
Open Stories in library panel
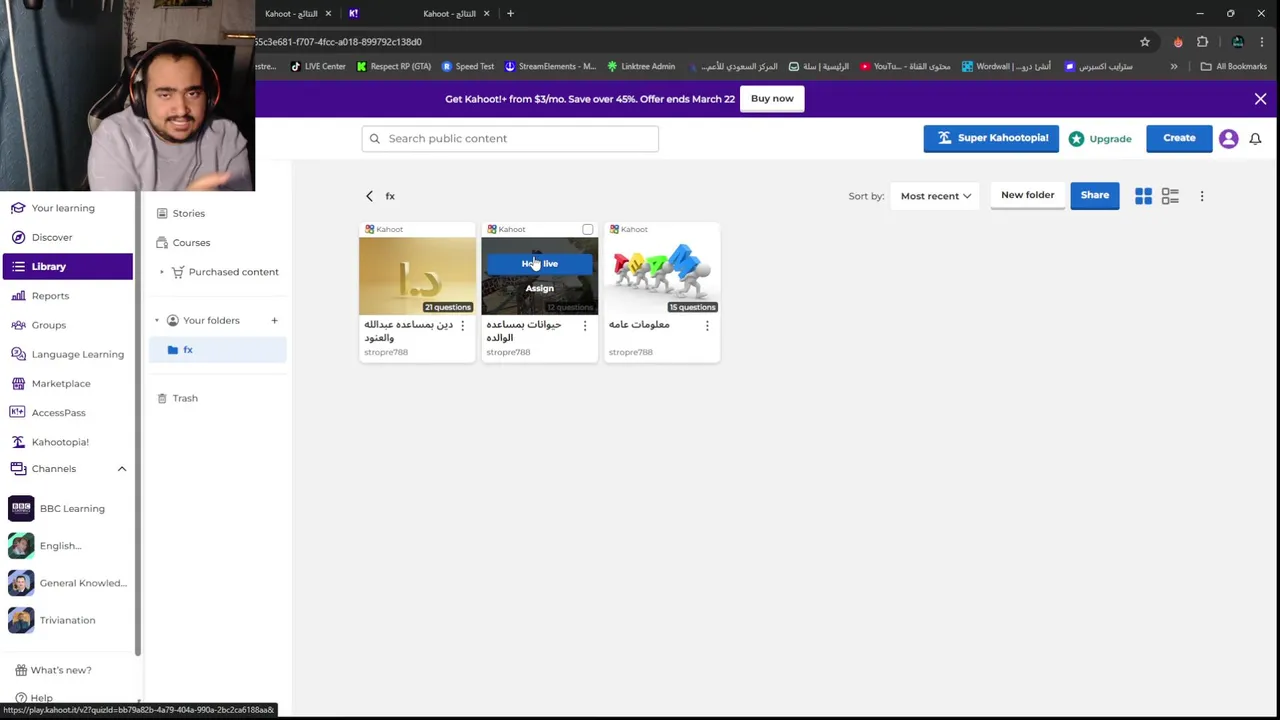pos(181,213)
